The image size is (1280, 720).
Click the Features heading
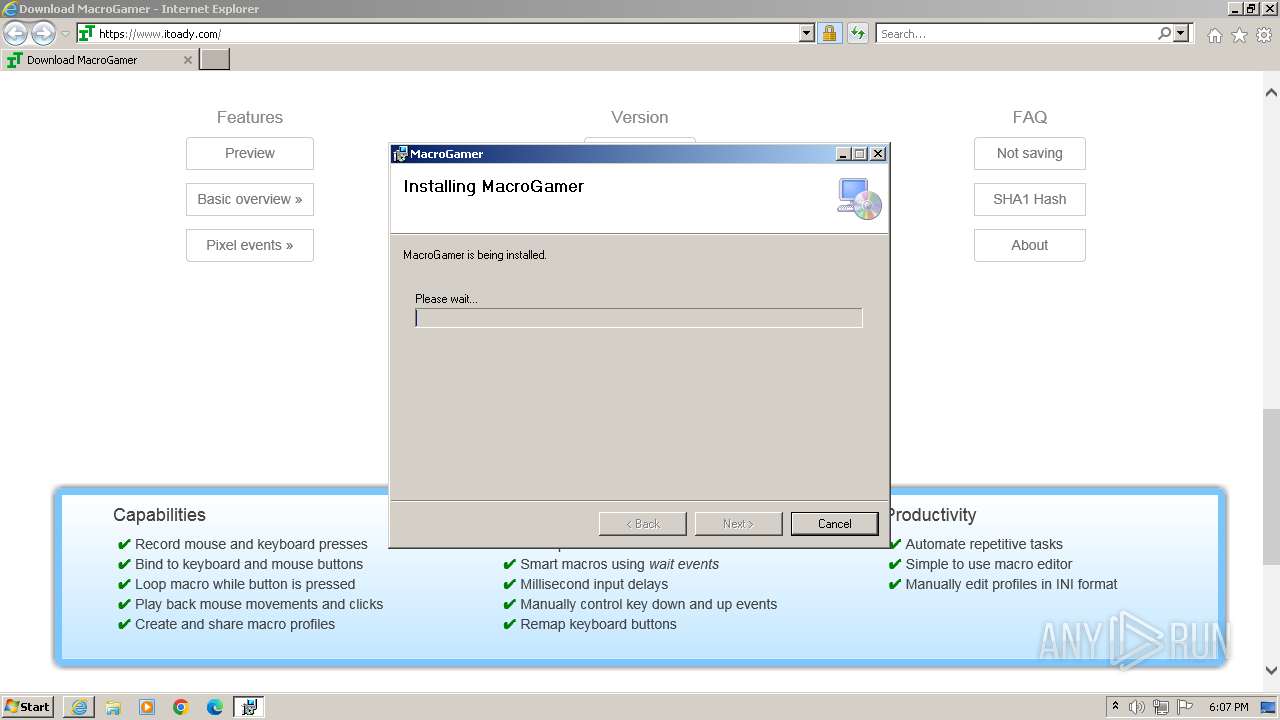click(x=250, y=117)
